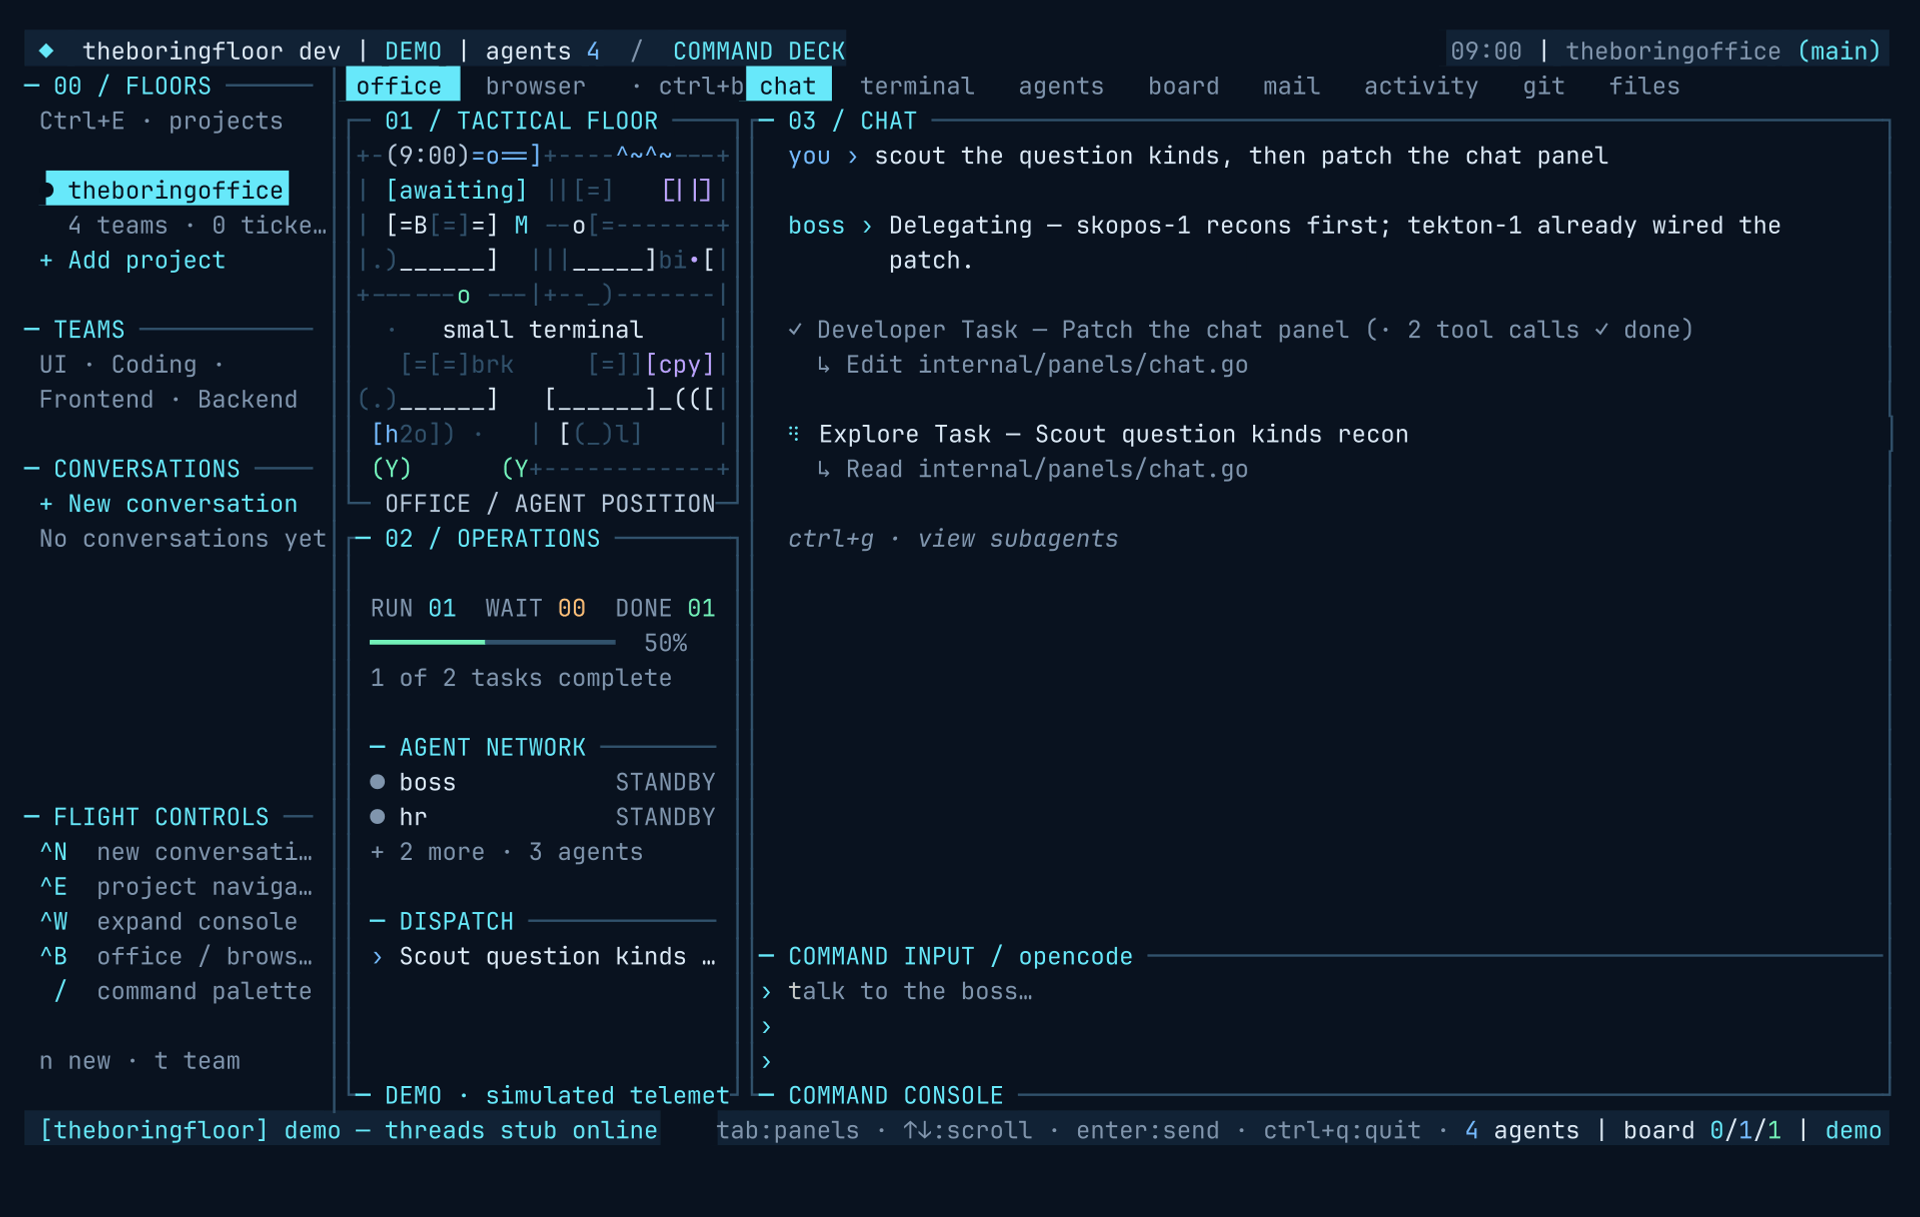Click the [awaiting] desk in Tactical Floor

tap(457, 190)
